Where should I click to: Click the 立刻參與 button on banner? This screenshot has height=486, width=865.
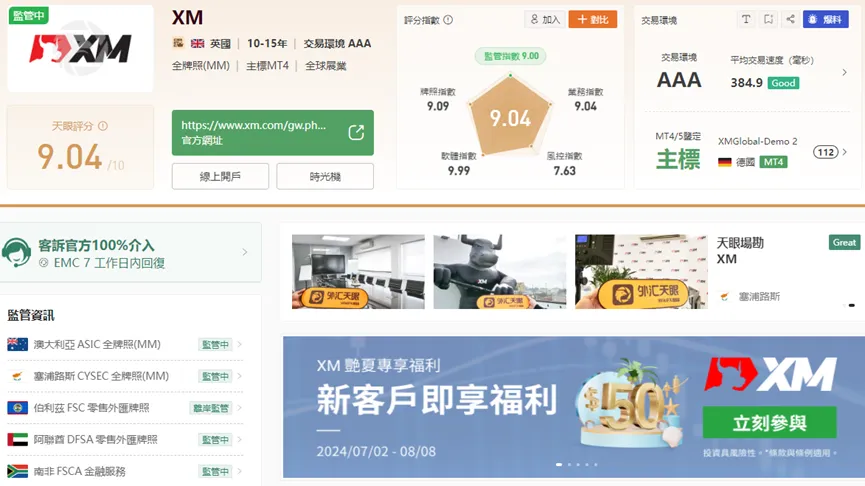(770, 423)
